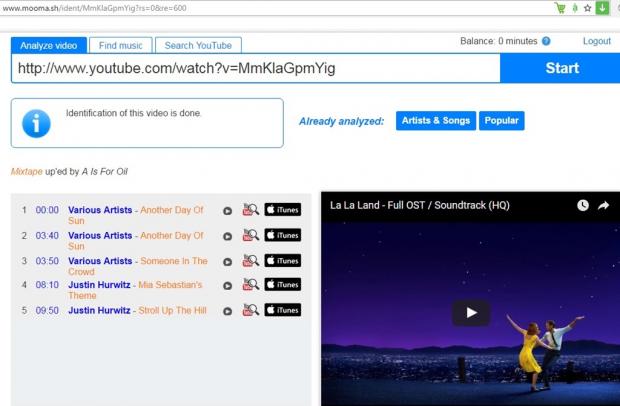This screenshot has height=406, width=620.
Task: Click the Share arrow on the video
Action: coord(604,205)
